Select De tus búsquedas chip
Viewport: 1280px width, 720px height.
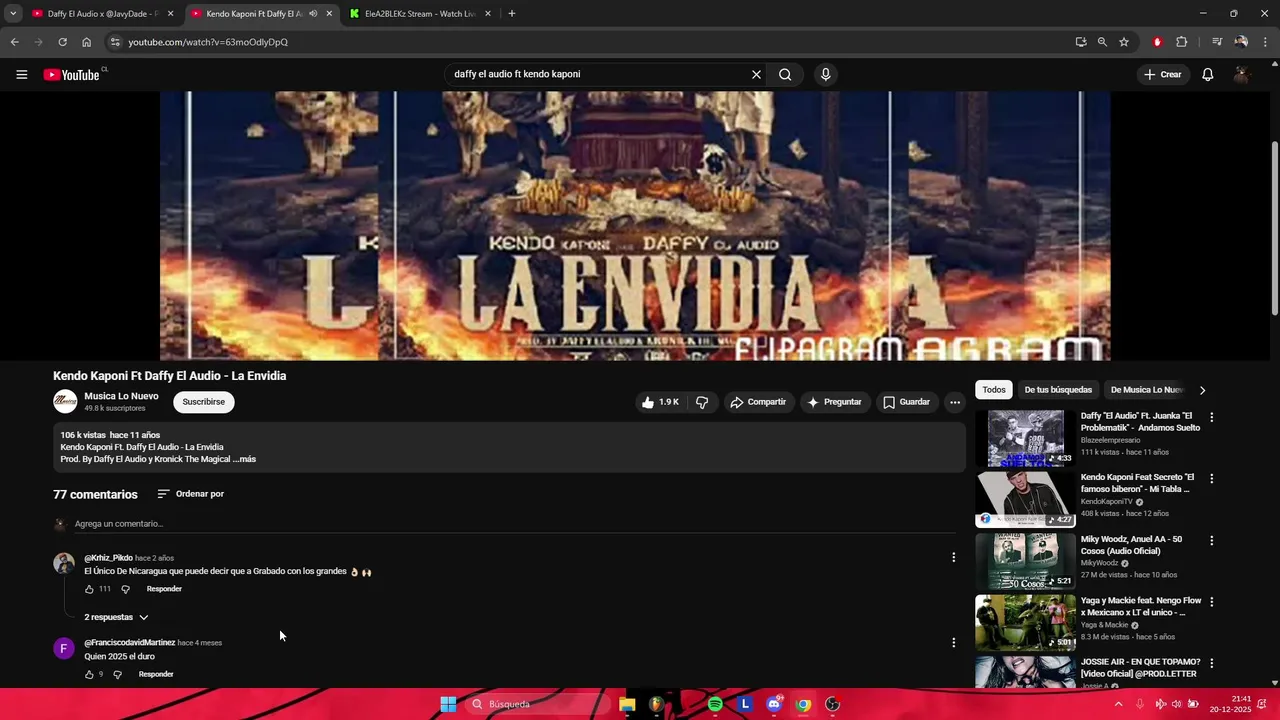click(x=1058, y=390)
